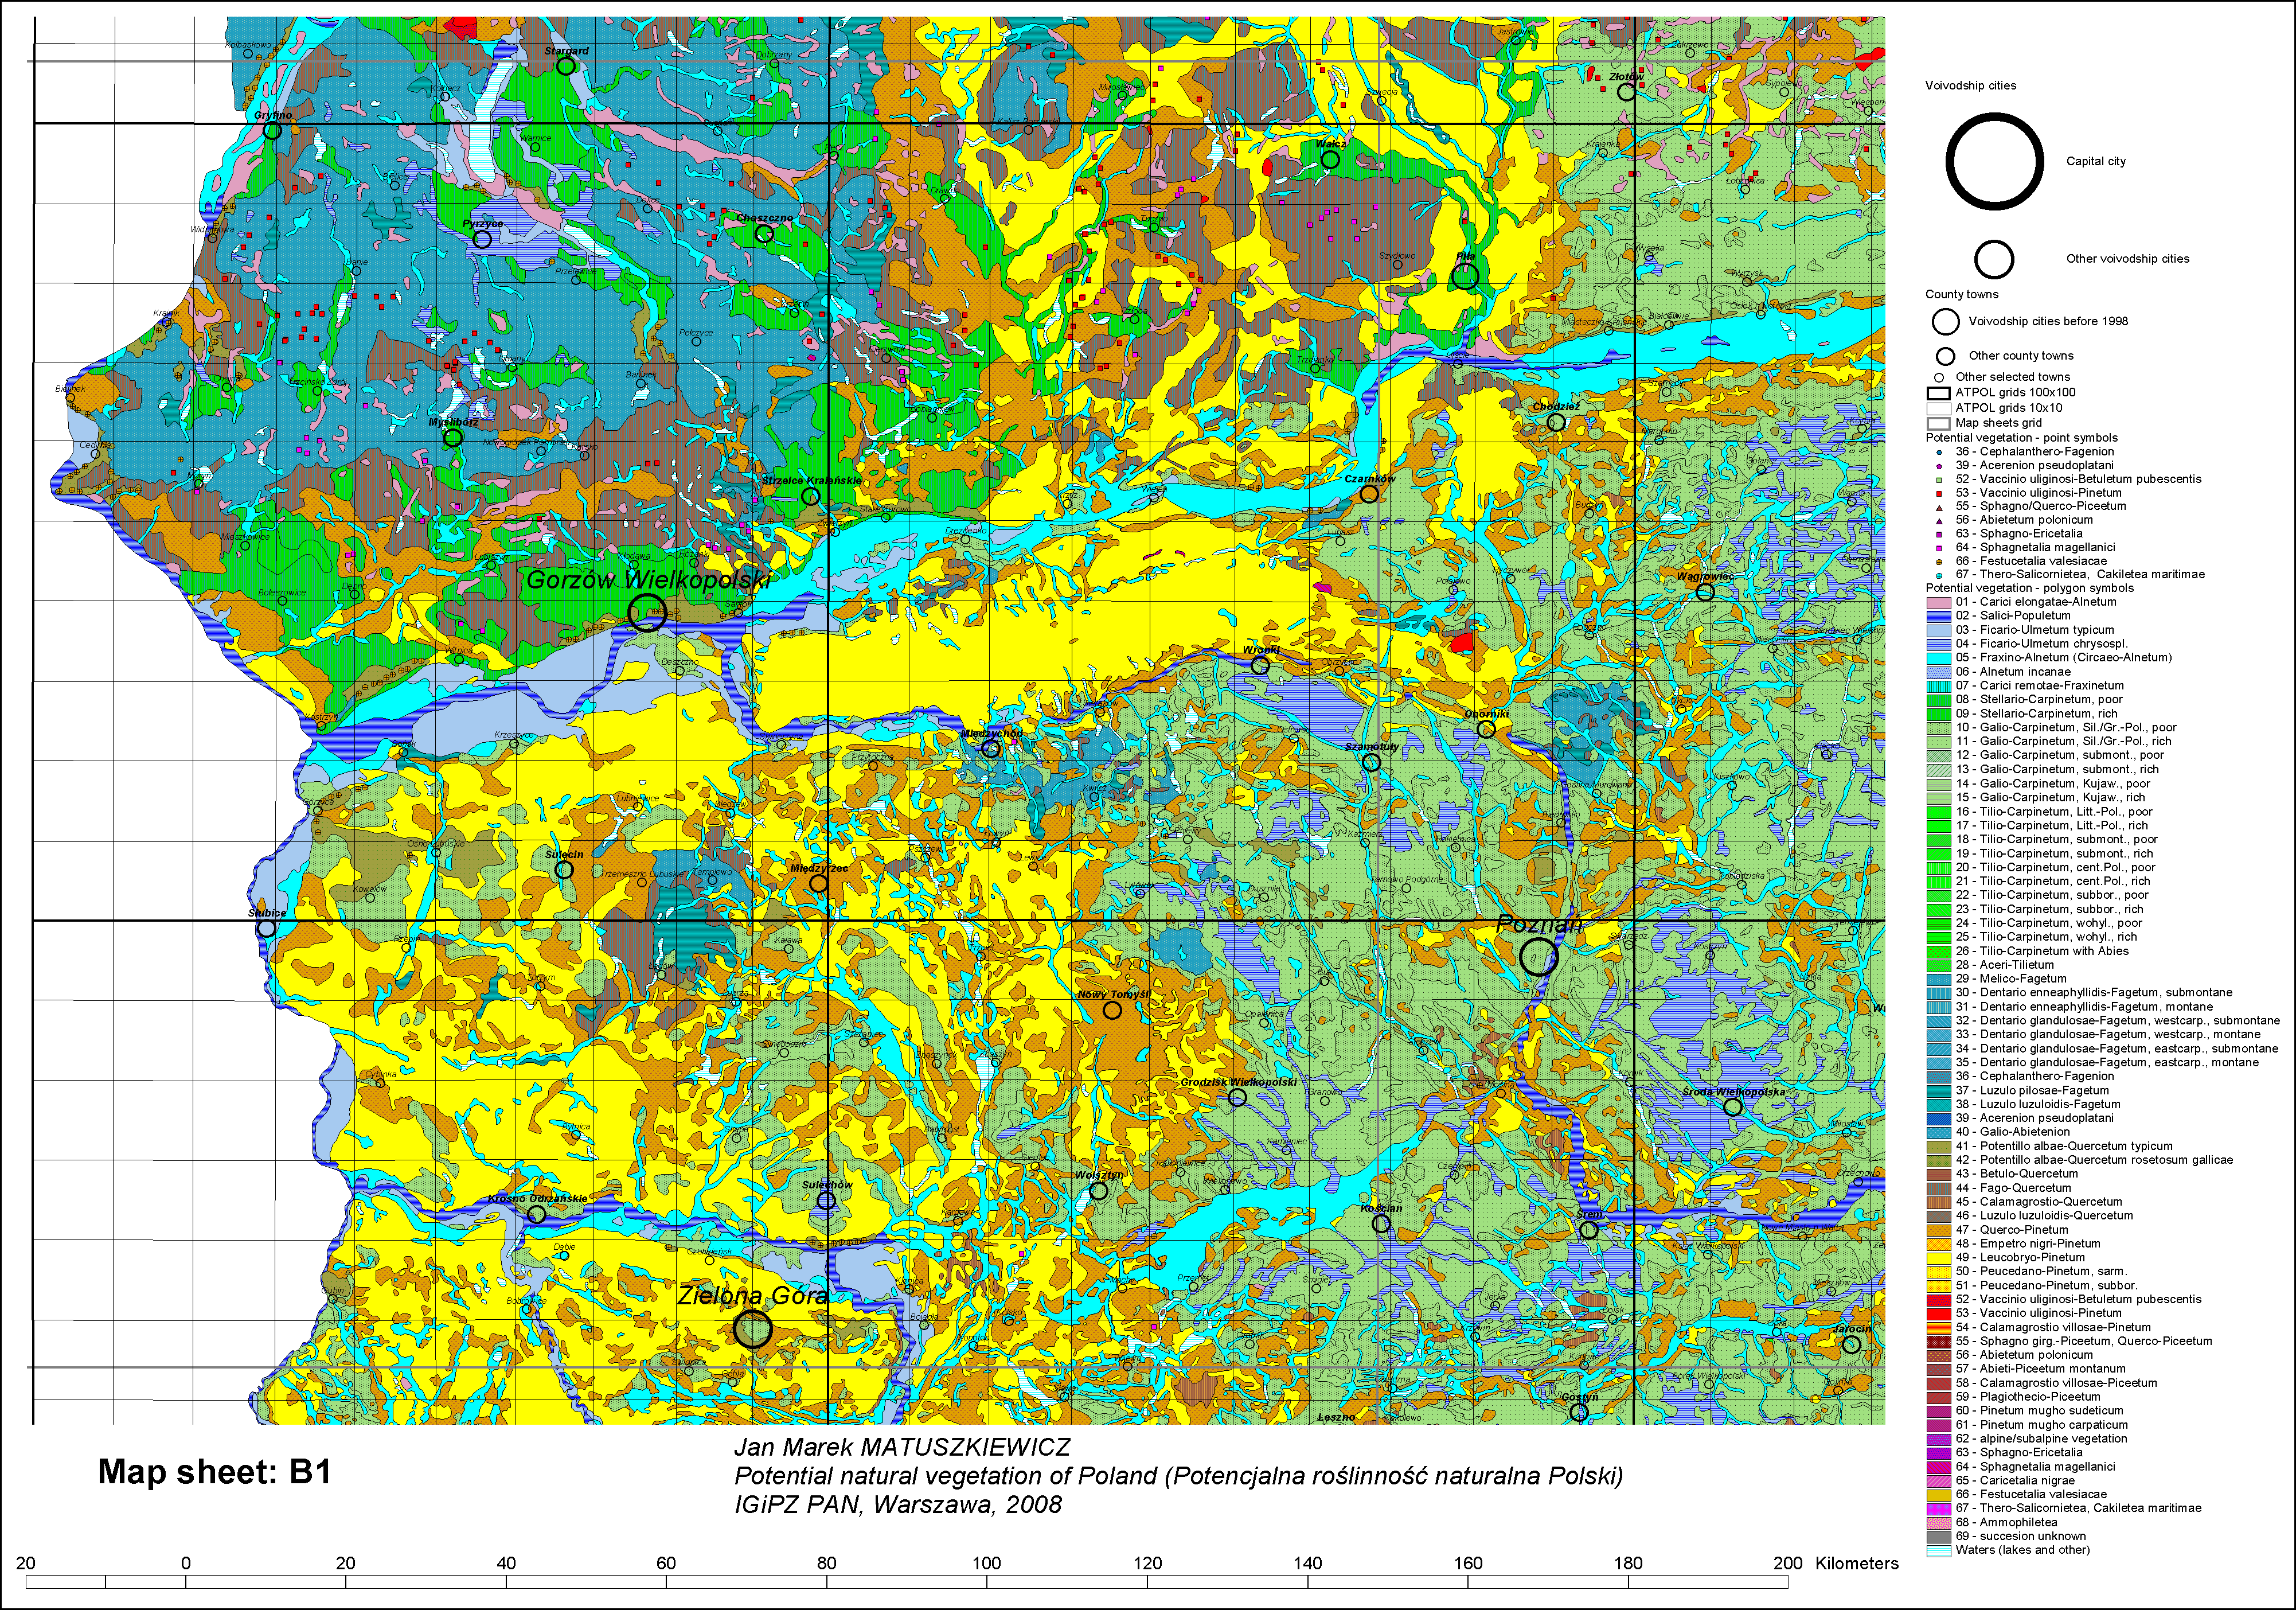Pick the 44 Fago-Quercetum legend swatch
The width and height of the screenshot is (2296, 1610).
coord(1939,1188)
